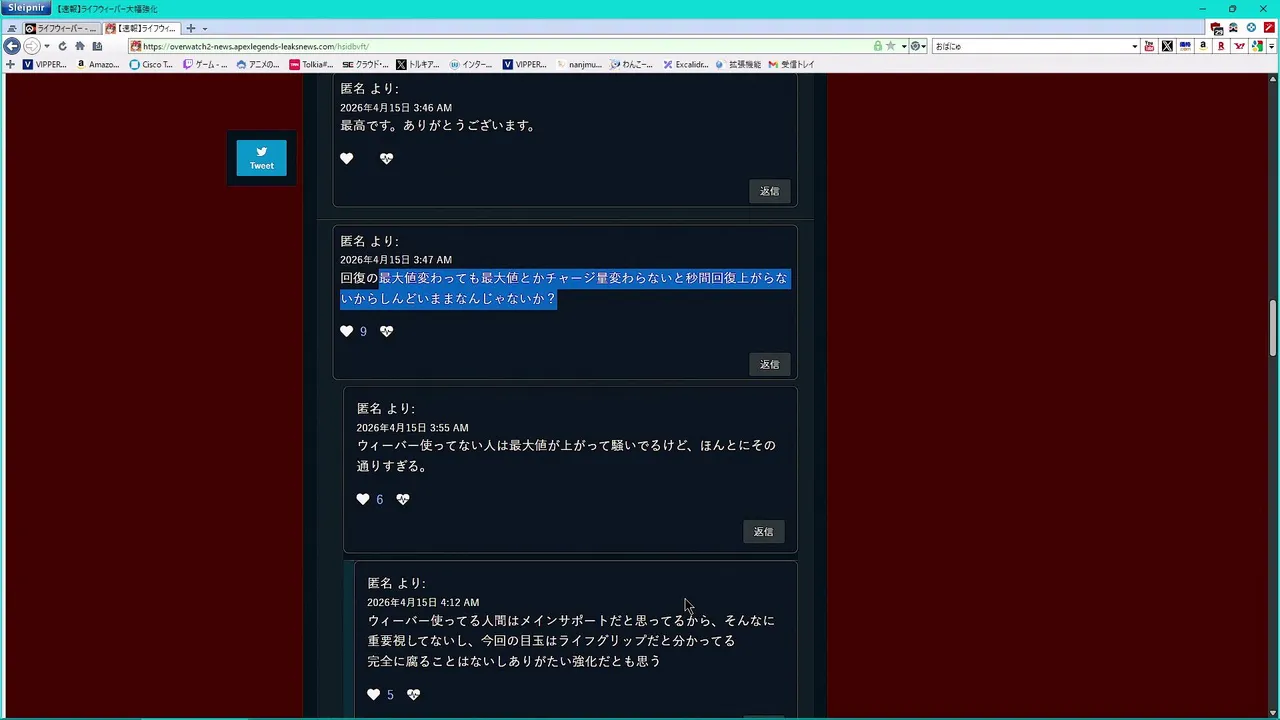
Task: Click the green padlock security icon
Action: tap(878, 46)
